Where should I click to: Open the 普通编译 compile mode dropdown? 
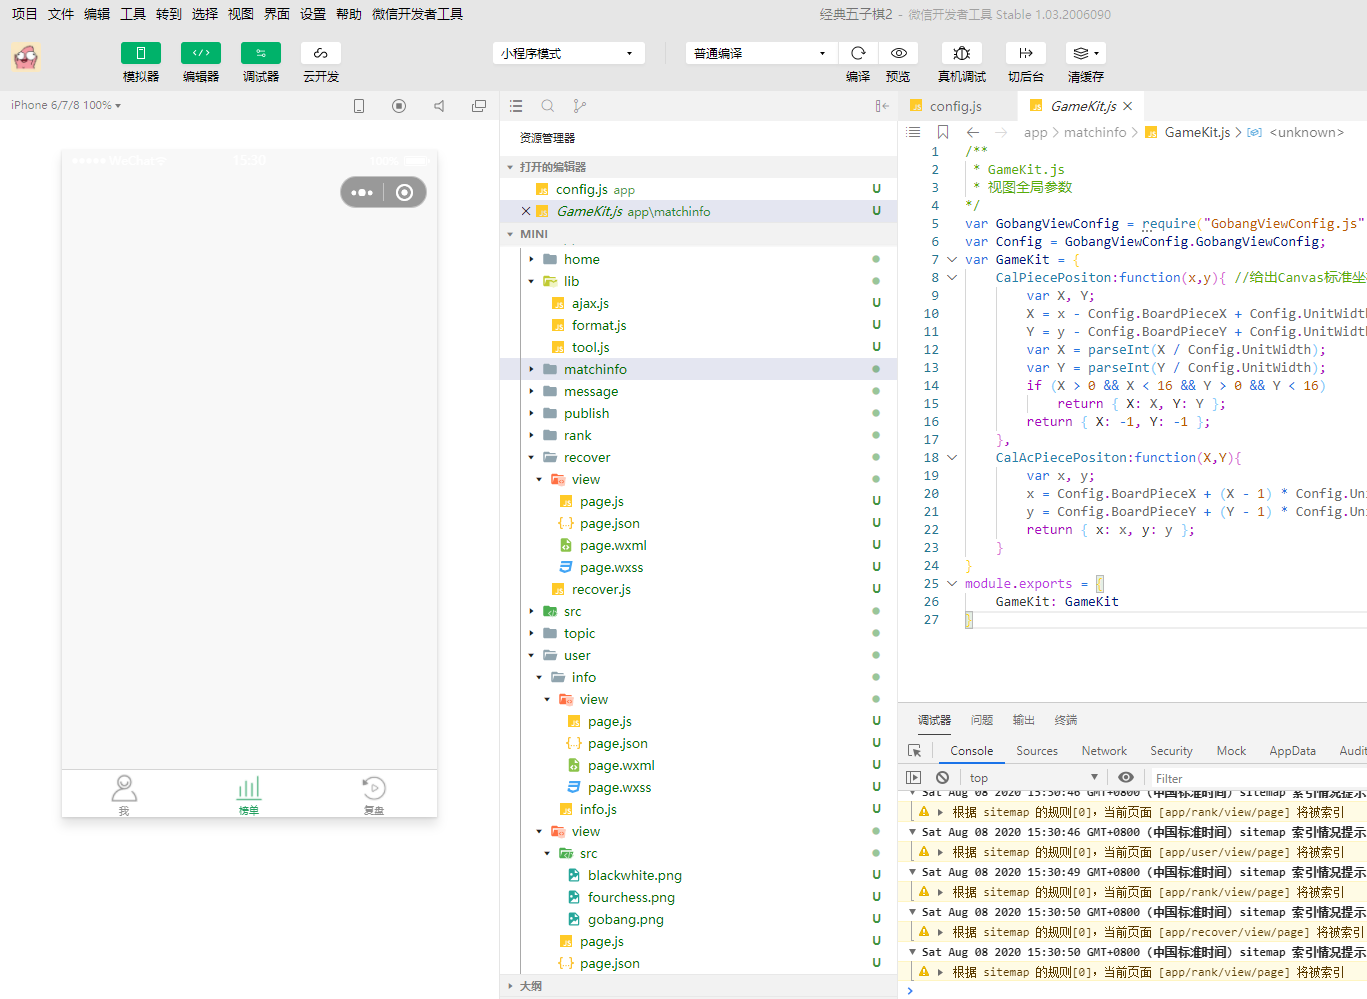pyautogui.click(x=760, y=53)
